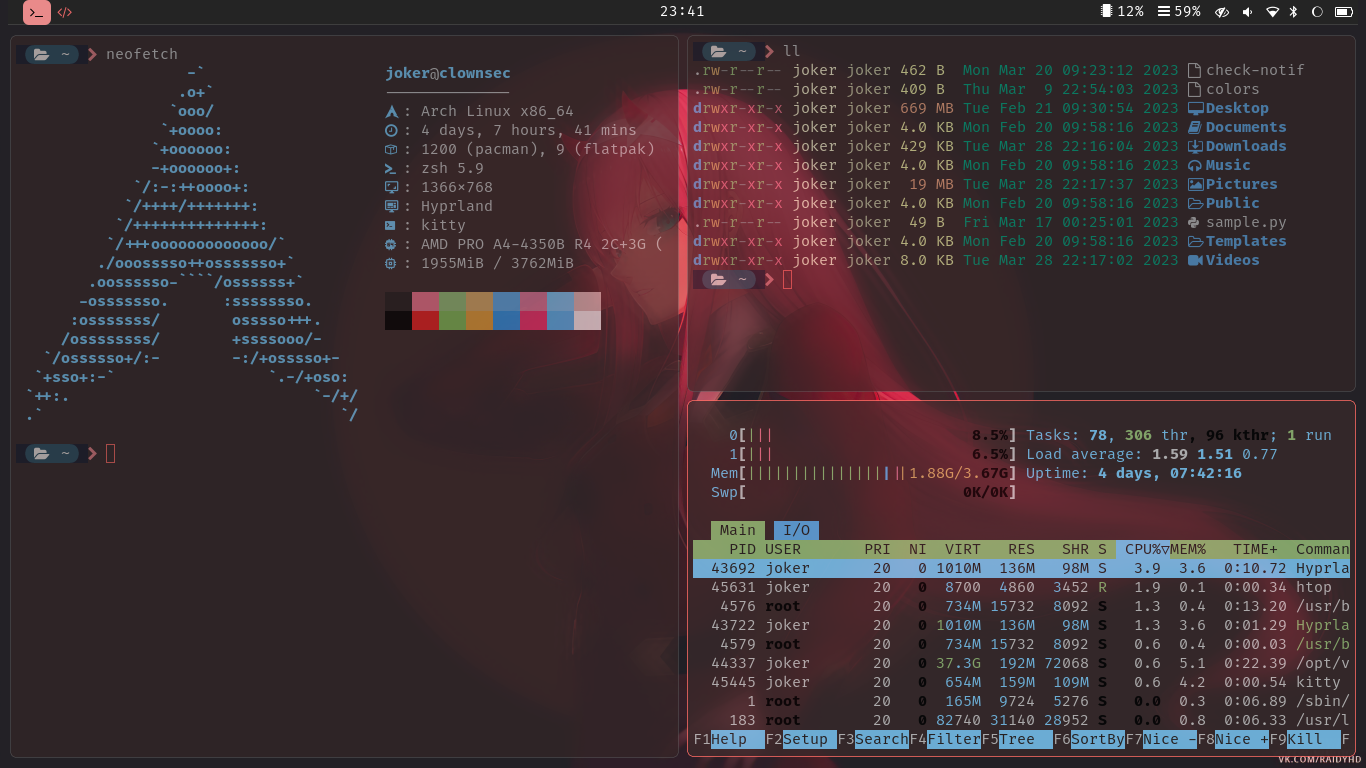The height and width of the screenshot is (768, 1366).
Task: Click the terminal icon beside kitty
Action: click(392, 225)
